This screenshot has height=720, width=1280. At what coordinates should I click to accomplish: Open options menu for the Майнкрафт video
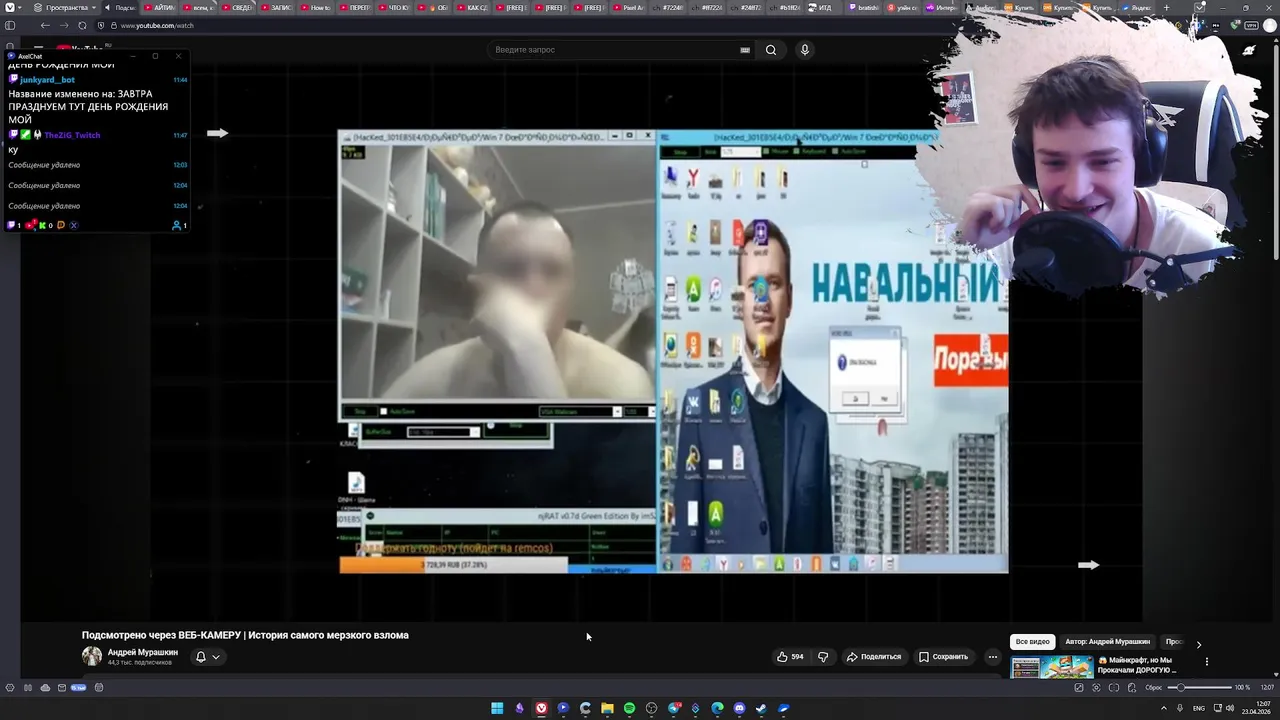[x=1206, y=661]
